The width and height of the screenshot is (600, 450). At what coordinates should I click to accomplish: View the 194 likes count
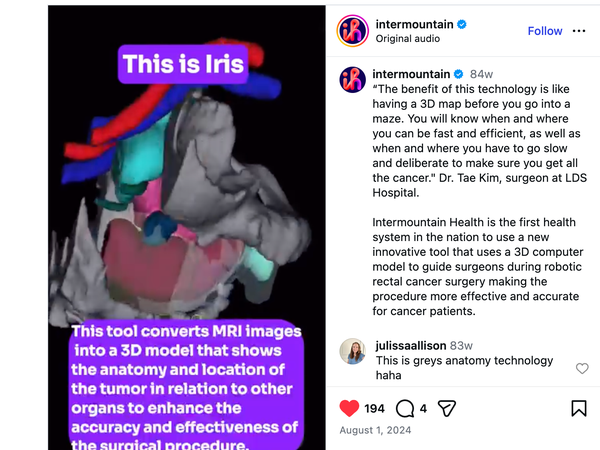pos(374,409)
